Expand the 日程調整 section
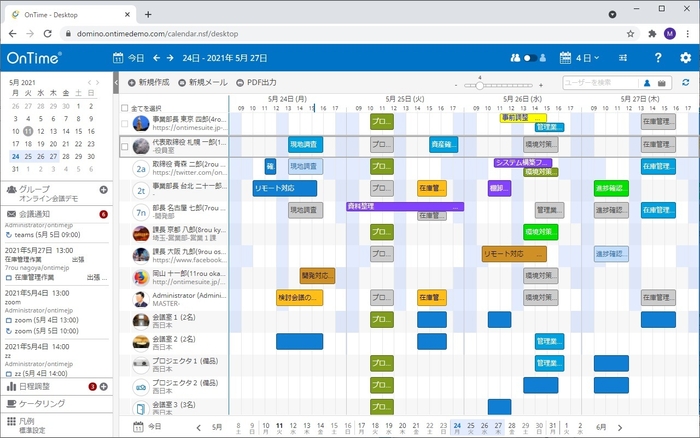Image resolution: width=700 pixels, height=438 pixels. [34, 387]
